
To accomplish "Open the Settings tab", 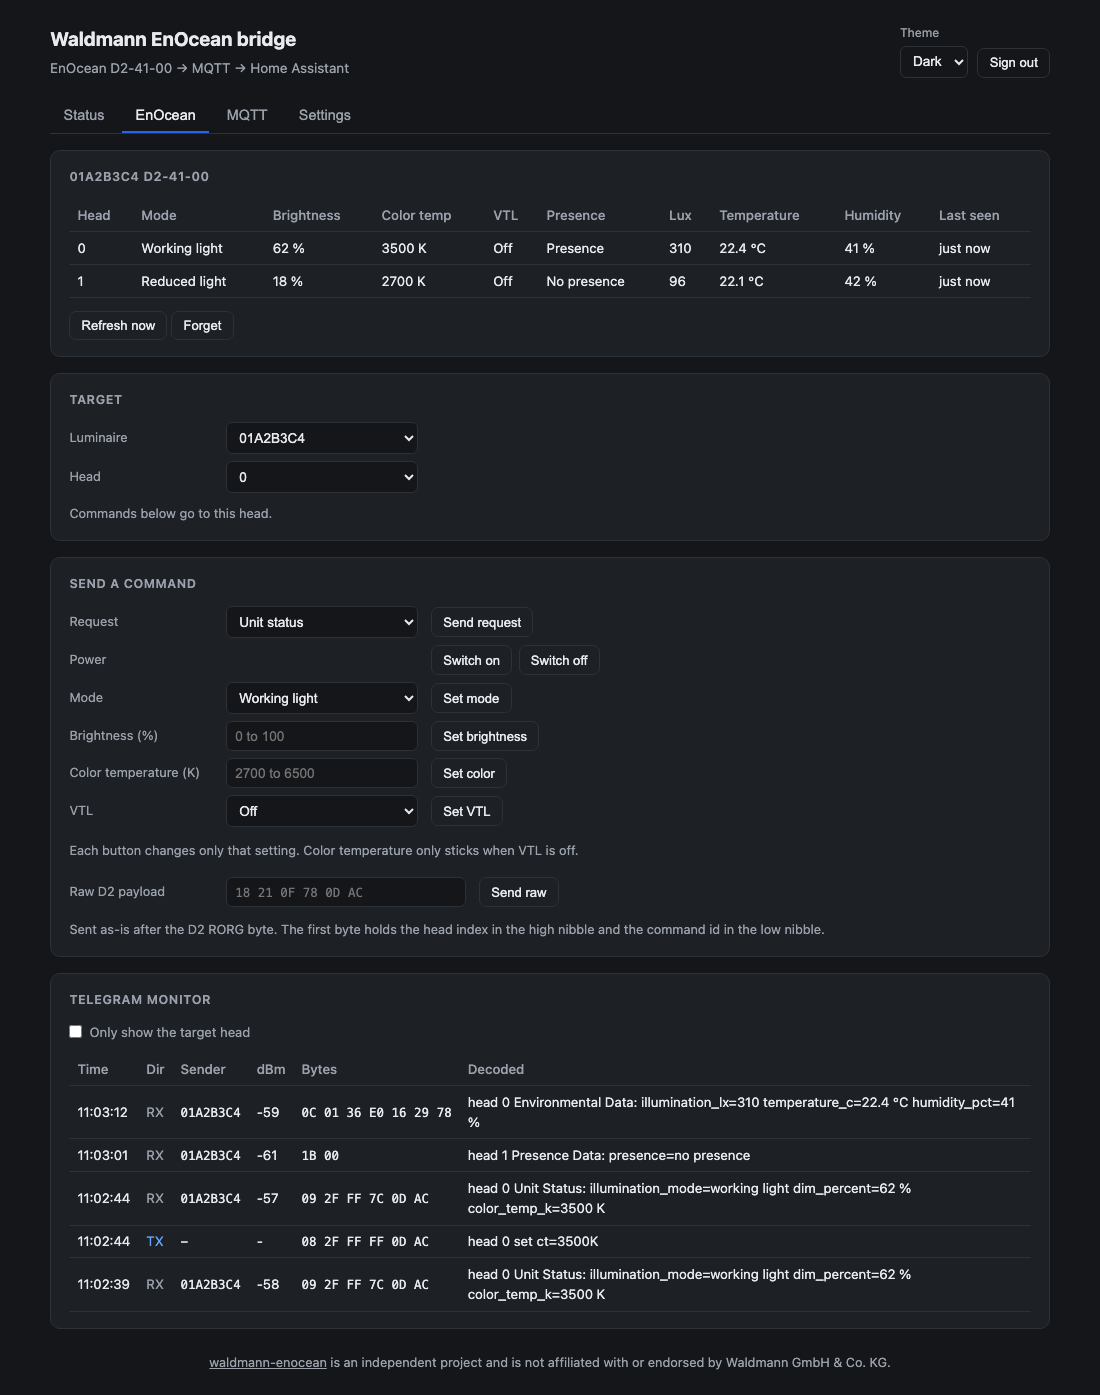I will [325, 115].
